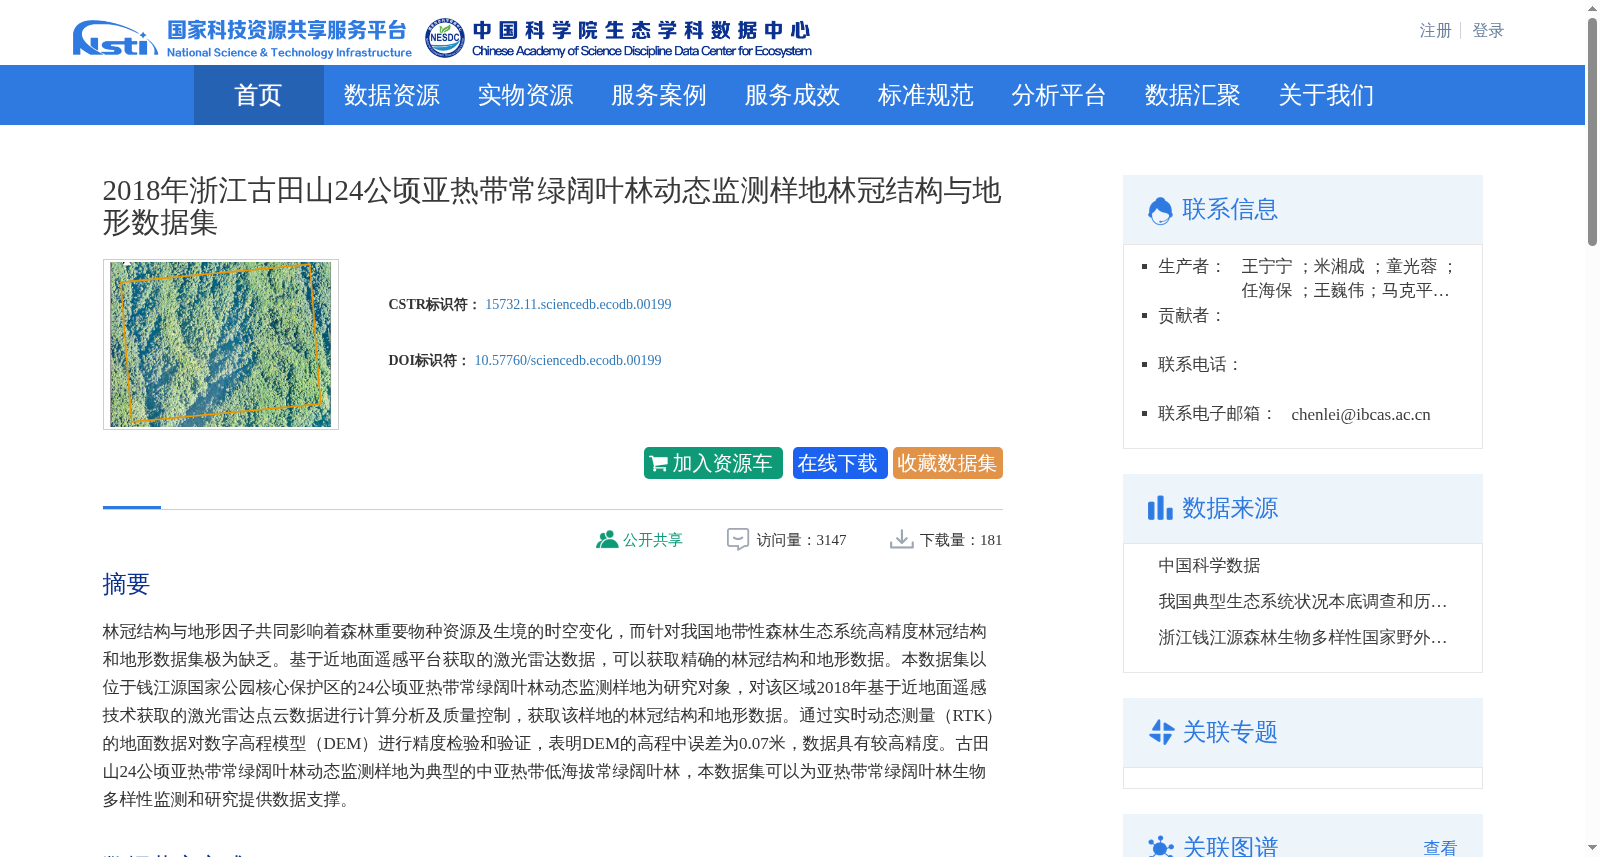Screen dimensions: 1600x857
Task: Click the email chenlei@ibcas.ac.cn
Action: pos(1361,414)
